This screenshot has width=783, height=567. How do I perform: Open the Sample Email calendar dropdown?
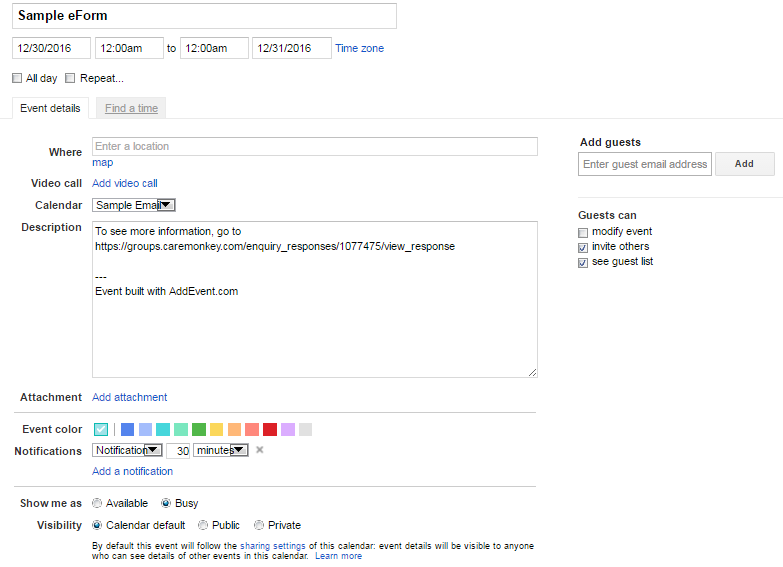tap(134, 205)
